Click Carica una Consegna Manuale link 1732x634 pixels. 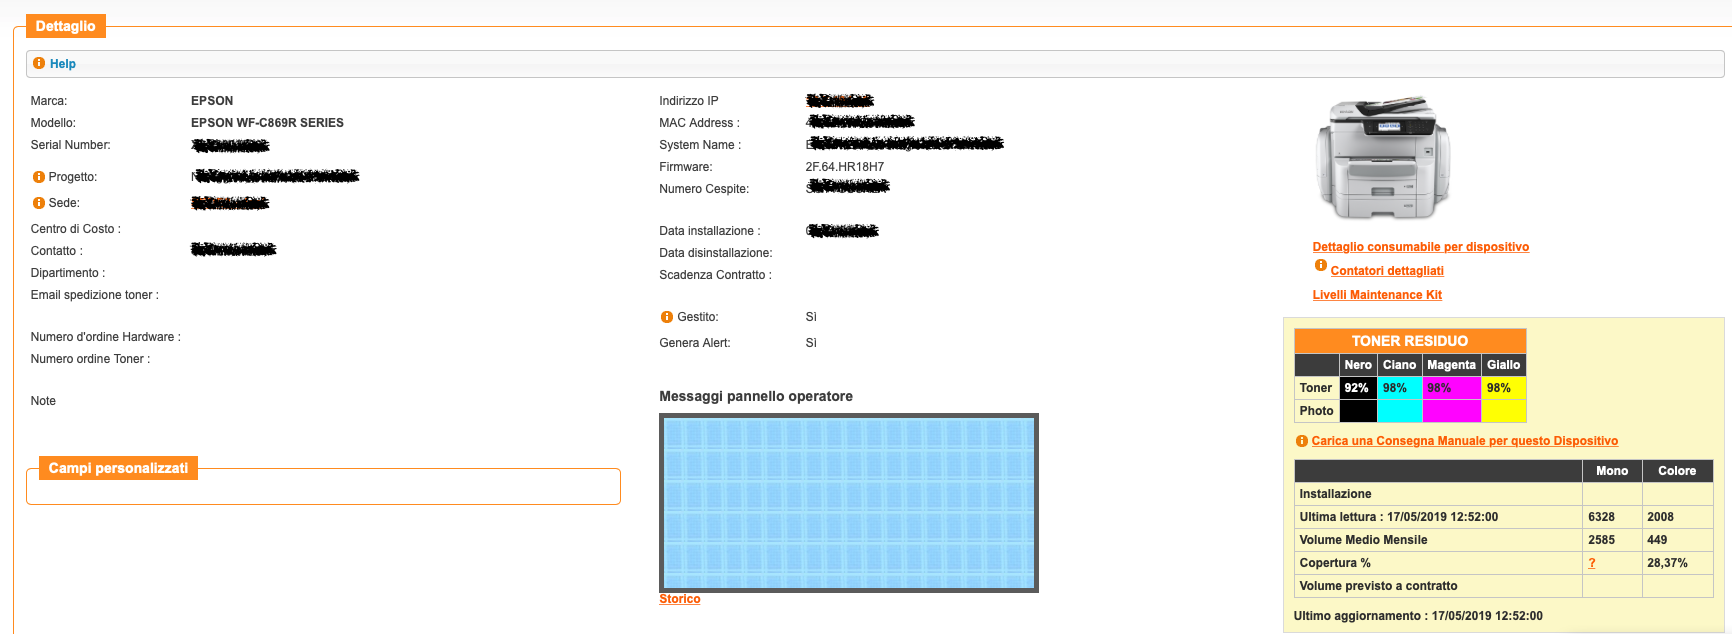[x=1464, y=441]
